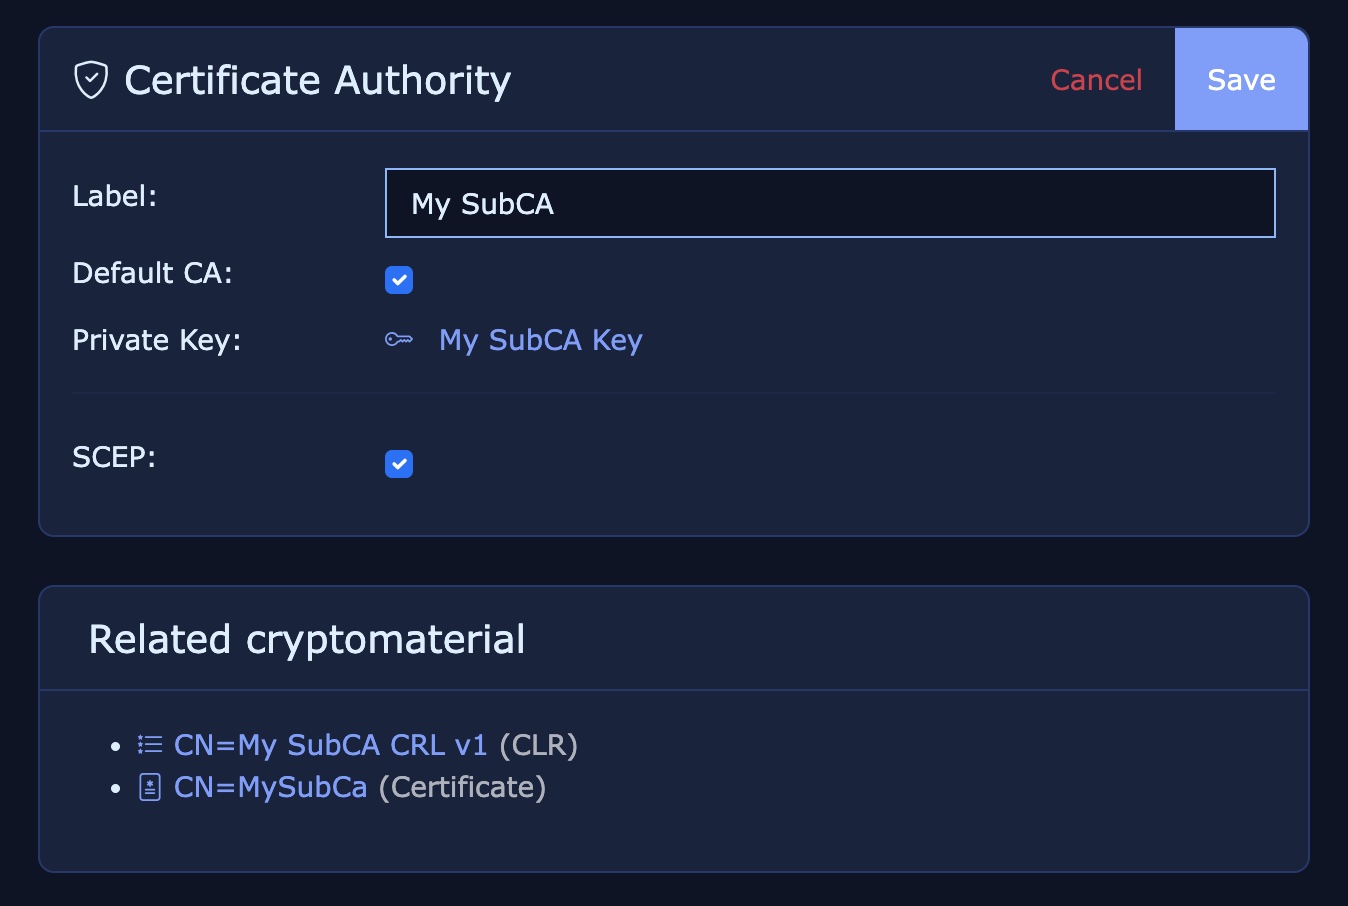This screenshot has width=1348, height=906.
Task: Click the SCEP: field label
Action: (114, 457)
